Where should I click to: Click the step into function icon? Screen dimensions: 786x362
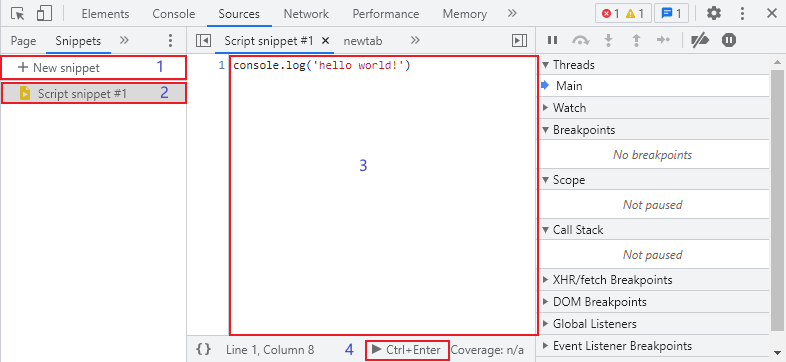[609, 40]
